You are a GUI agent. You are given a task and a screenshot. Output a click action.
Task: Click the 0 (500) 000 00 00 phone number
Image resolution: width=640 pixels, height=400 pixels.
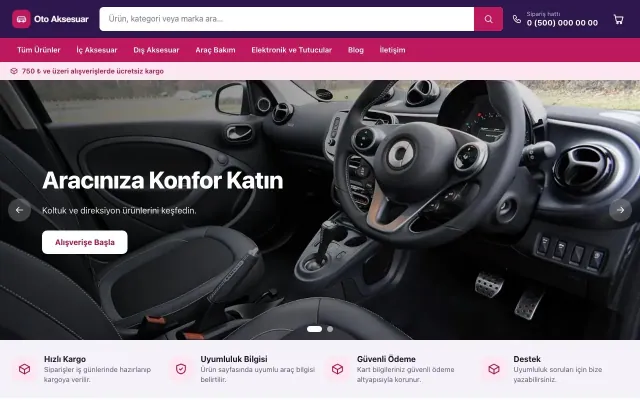[562, 23]
